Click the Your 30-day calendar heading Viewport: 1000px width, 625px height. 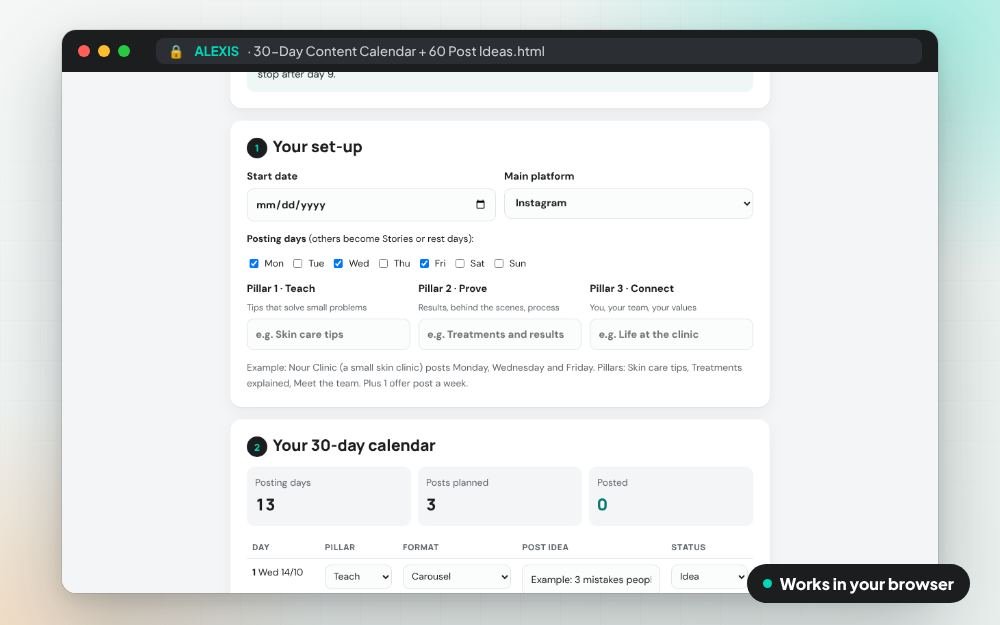tap(354, 446)
